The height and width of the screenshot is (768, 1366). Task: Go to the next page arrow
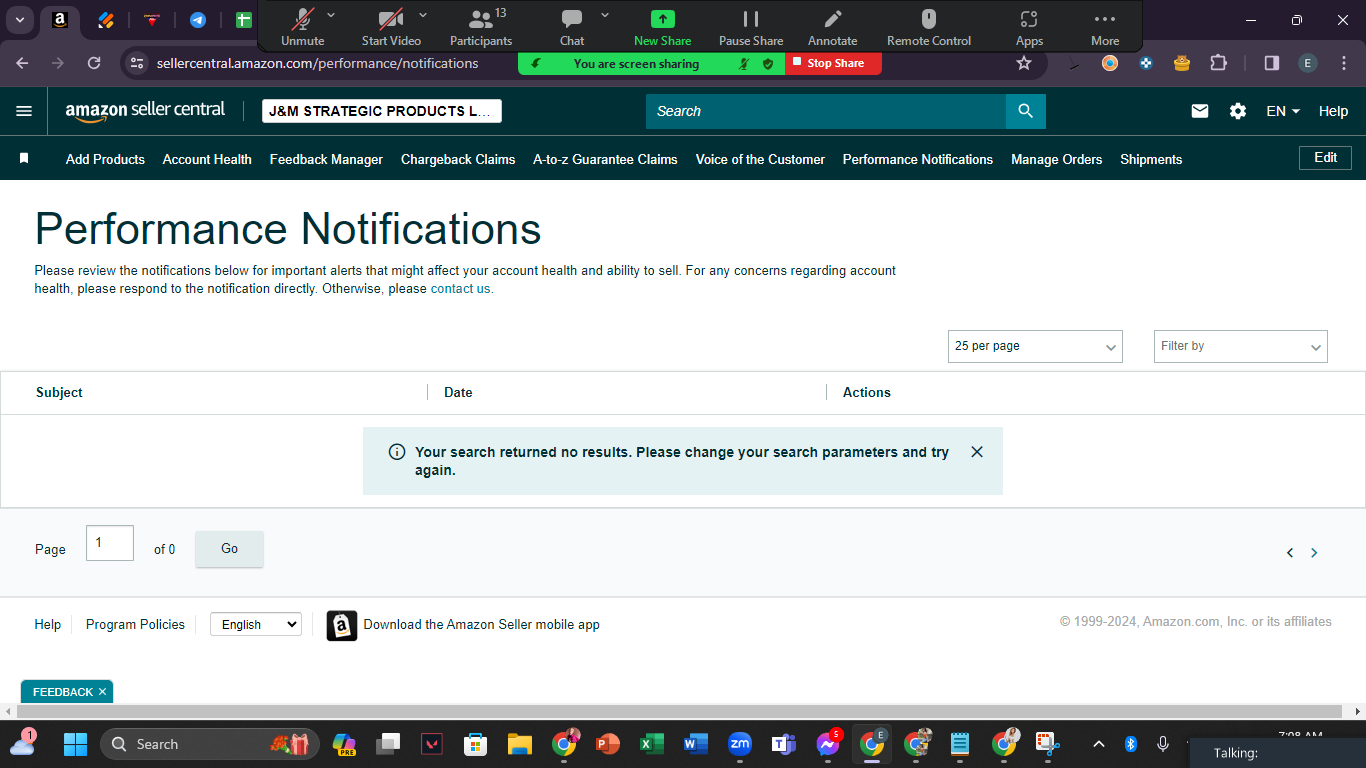pos(1314,553)
